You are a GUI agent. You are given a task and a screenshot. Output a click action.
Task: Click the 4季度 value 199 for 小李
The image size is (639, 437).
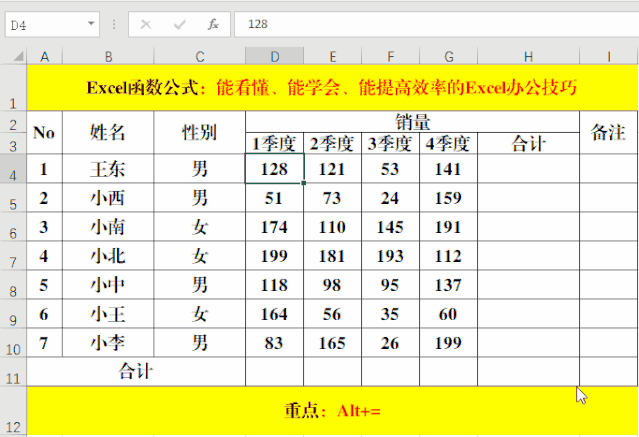point(448,343)
